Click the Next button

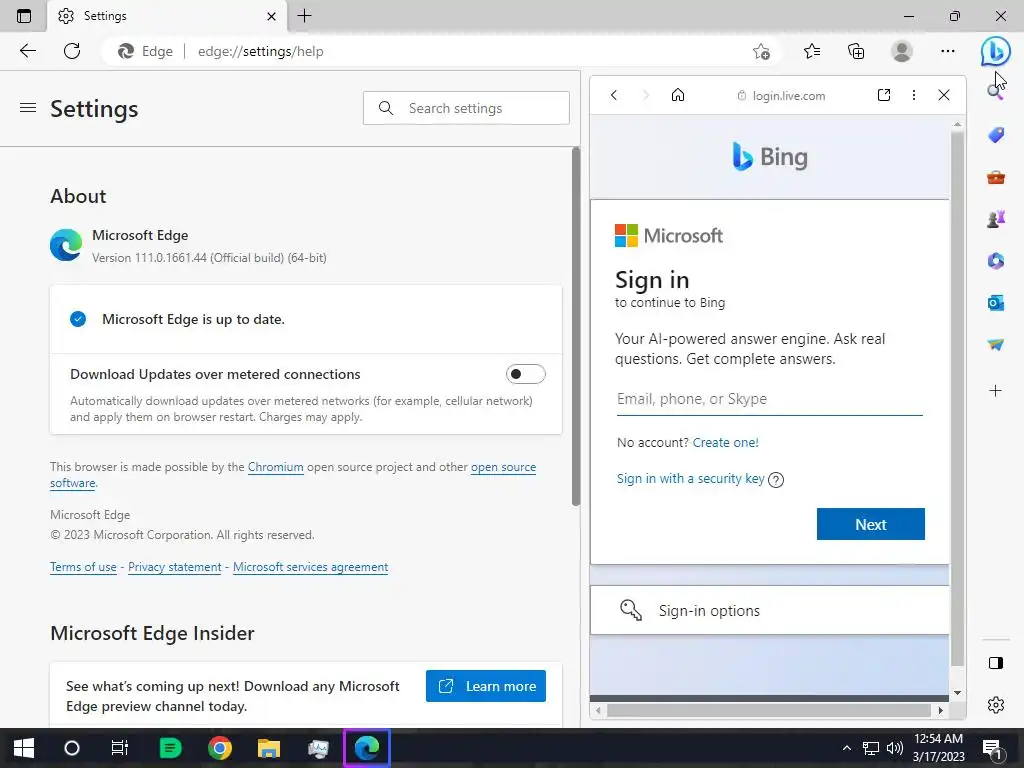[x=871, y=524]
